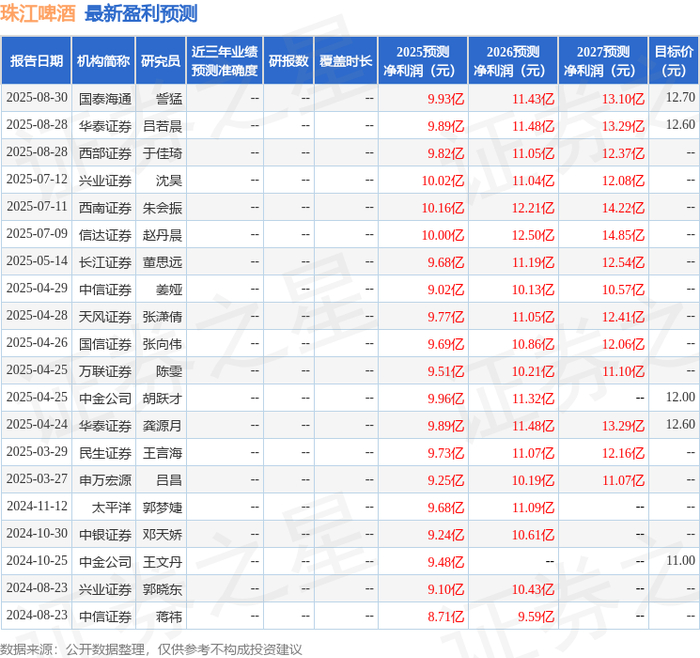Image resolution: width=700 pixels, height=658 pixels.
Task: Click the 目标价 column header
Action: click(674, 61)
